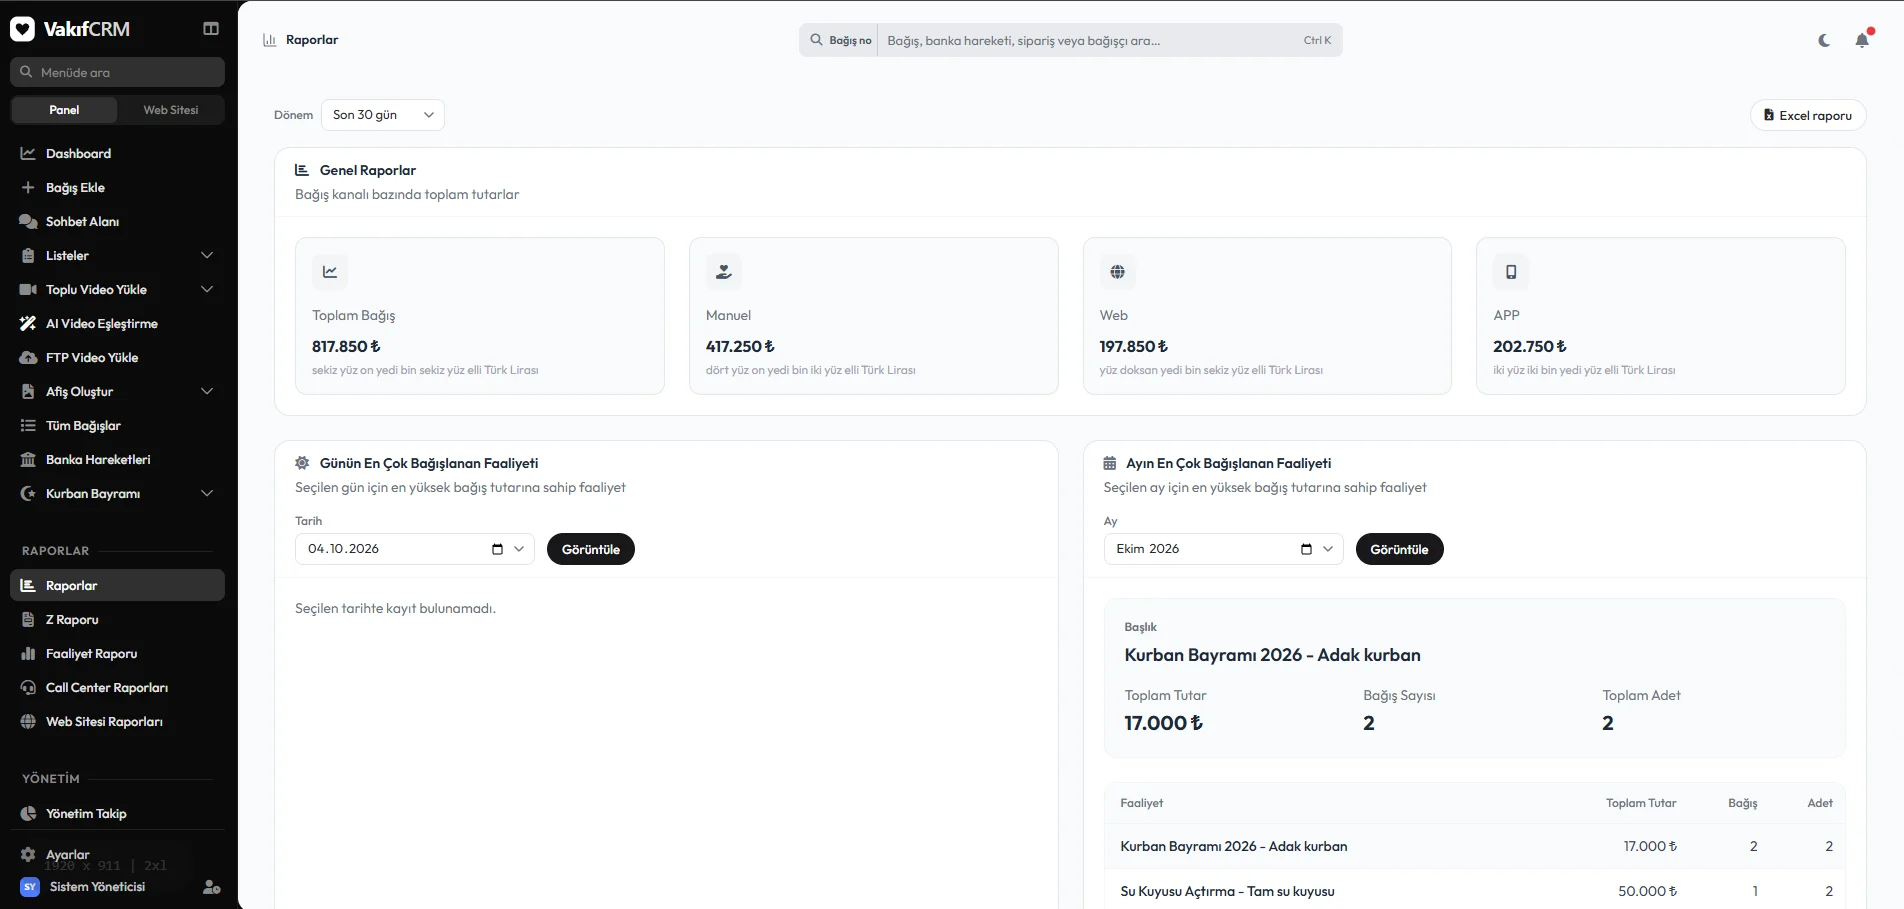Open calendar icon in Tarih field
Image resolution: width=1904 pixels, height=909 pixels.
pyautogui.click(x=497, y=549)
